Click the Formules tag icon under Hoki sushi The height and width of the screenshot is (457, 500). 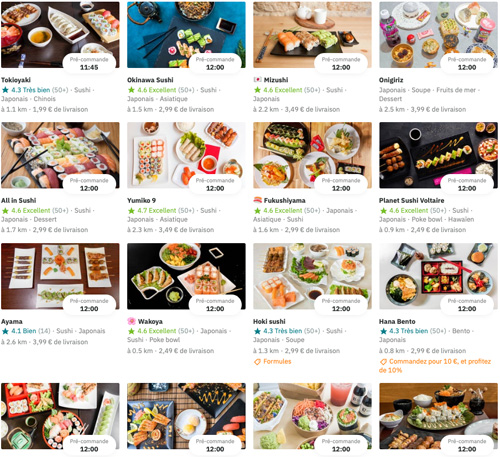coord(257,362)
